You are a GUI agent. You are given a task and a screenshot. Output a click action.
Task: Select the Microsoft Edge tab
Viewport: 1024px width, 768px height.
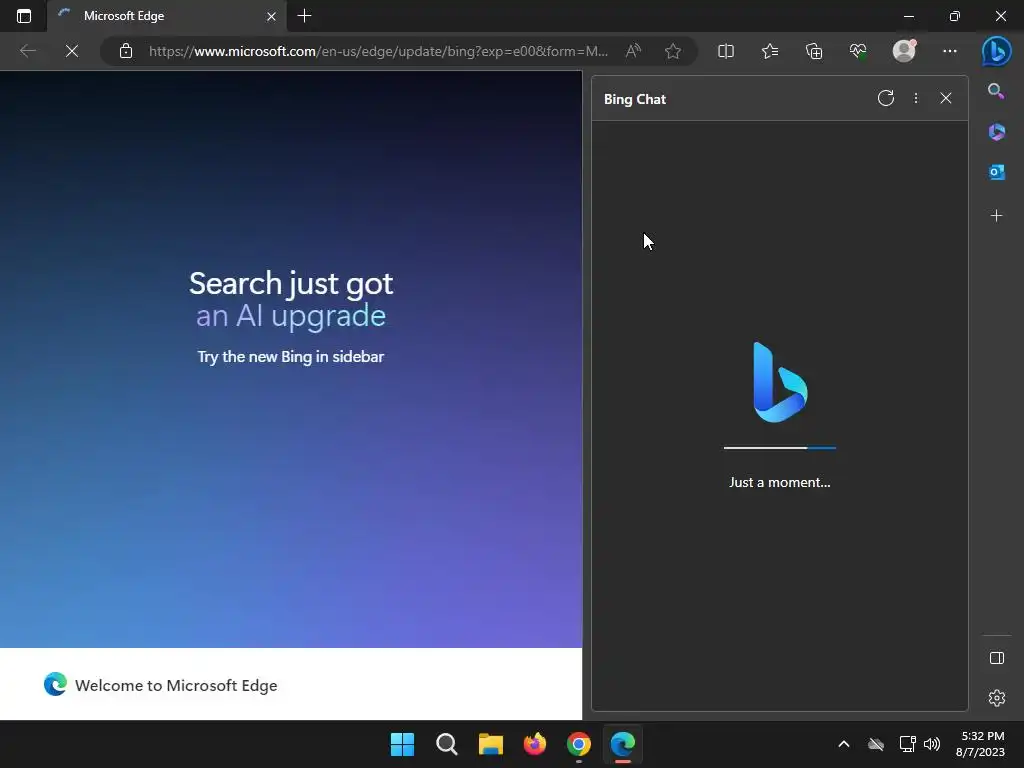click(167, 16)
